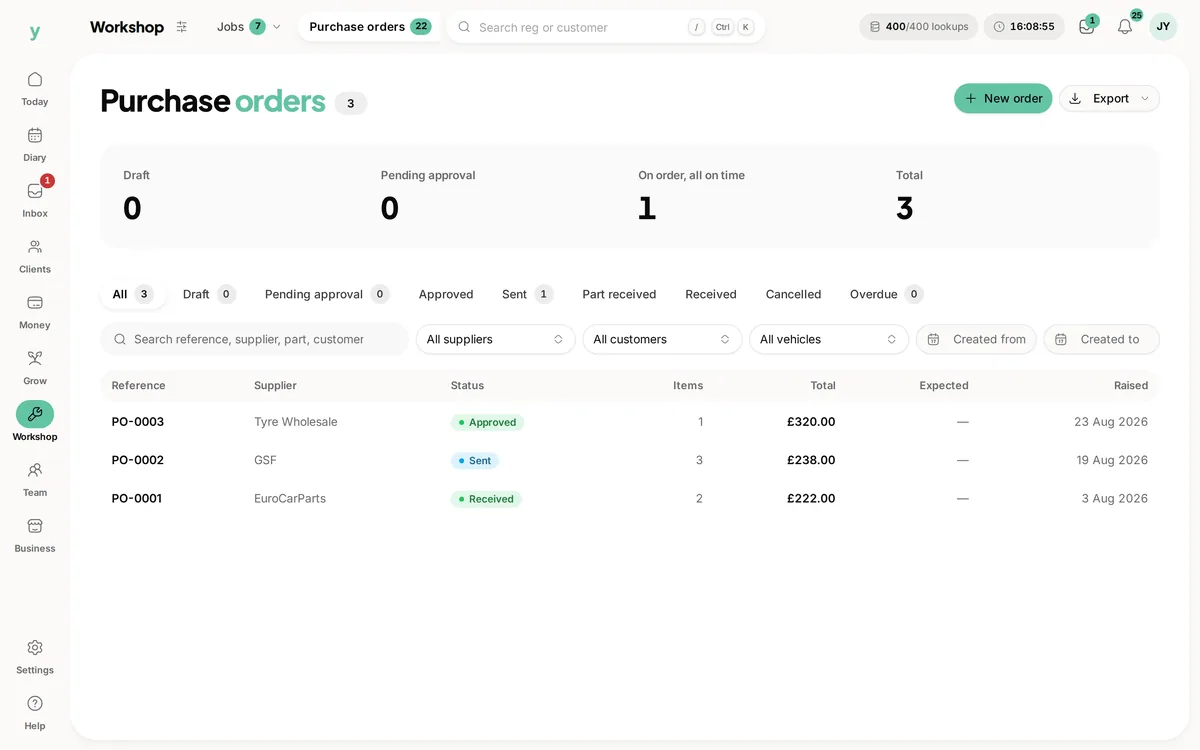Open the Business section in sidebar
Image resolution: width=1200 pixels, height=750 pixels.
click(x=35, y=535)
